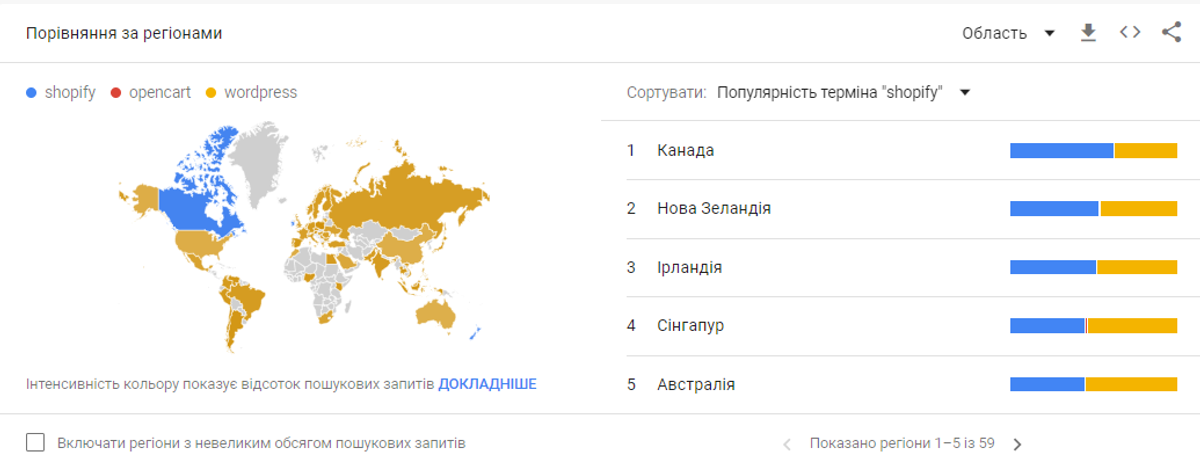Click the Порівняння за регіонами heading

(x=124, y=33)
